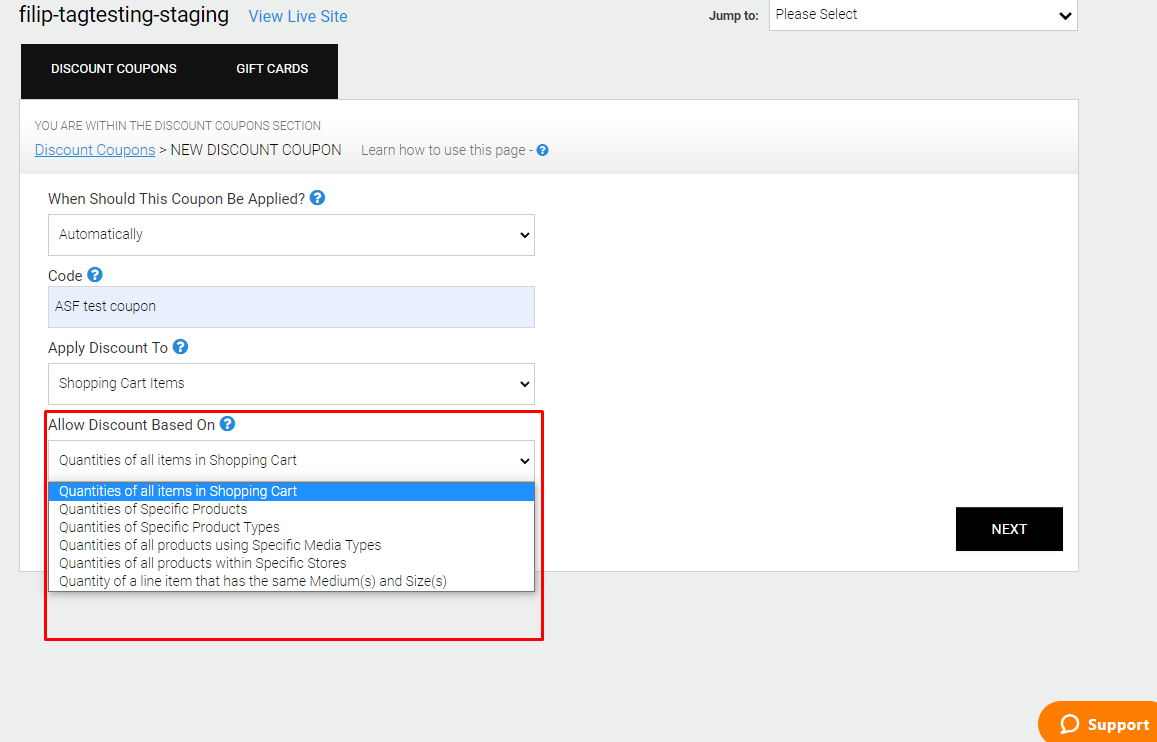Click help icon next to Apply Discount To

180,347
